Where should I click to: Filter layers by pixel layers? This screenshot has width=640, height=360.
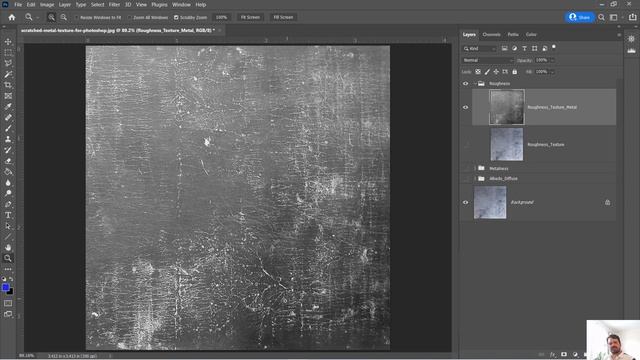pos(504,48)
